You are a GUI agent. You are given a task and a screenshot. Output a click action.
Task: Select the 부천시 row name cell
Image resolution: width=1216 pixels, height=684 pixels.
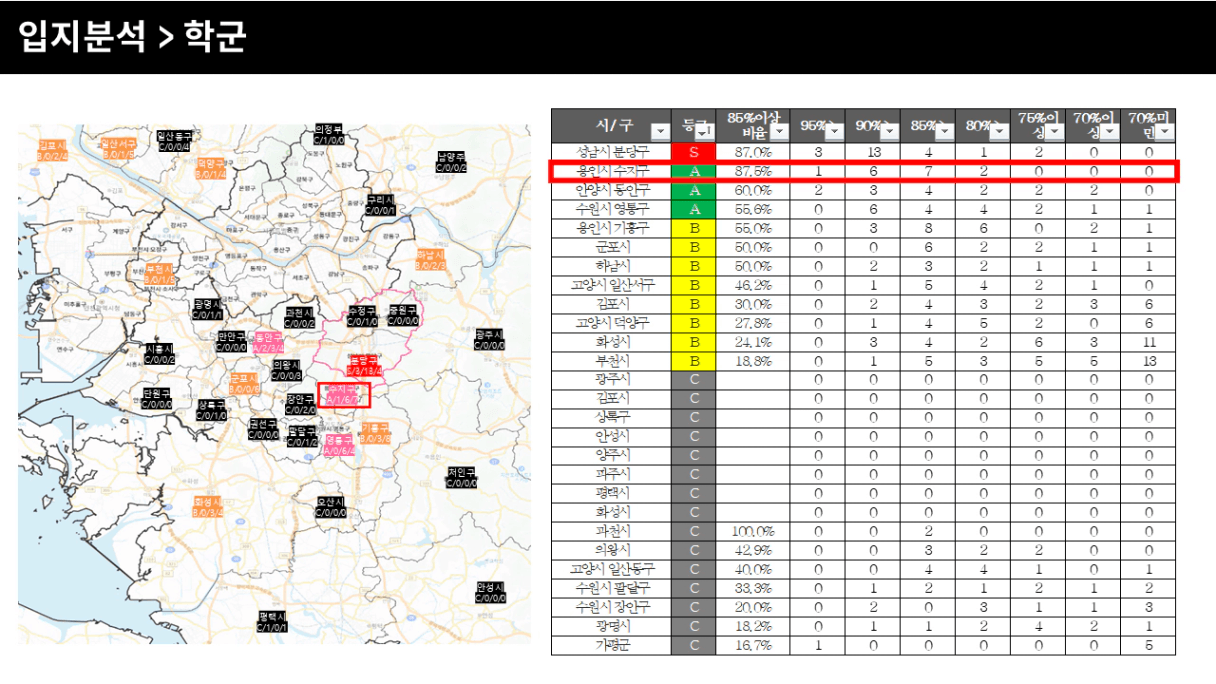click(x=612, y=361)
